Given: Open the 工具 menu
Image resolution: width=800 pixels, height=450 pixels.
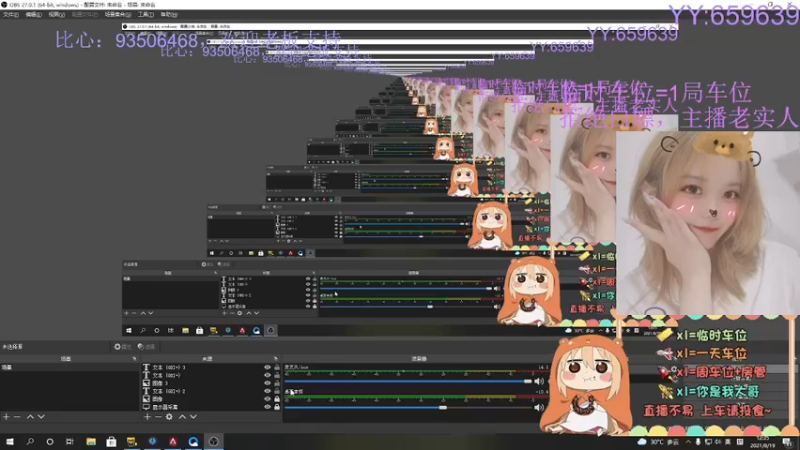Looking at the screenshot, I should click(x=145, y=15).
